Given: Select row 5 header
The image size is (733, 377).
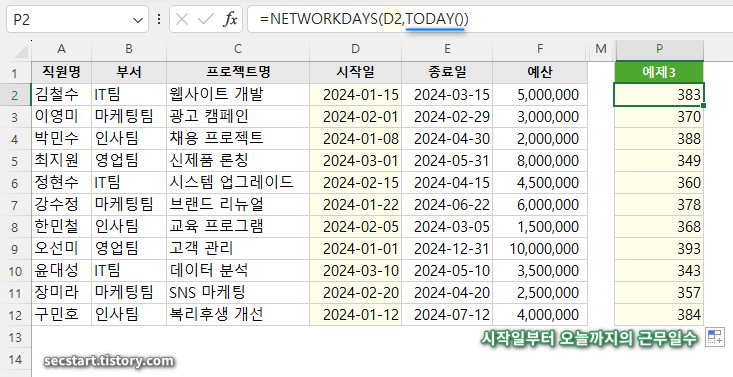Looking at the screenshot, I should pyautogui.click(x=15, y=161).
